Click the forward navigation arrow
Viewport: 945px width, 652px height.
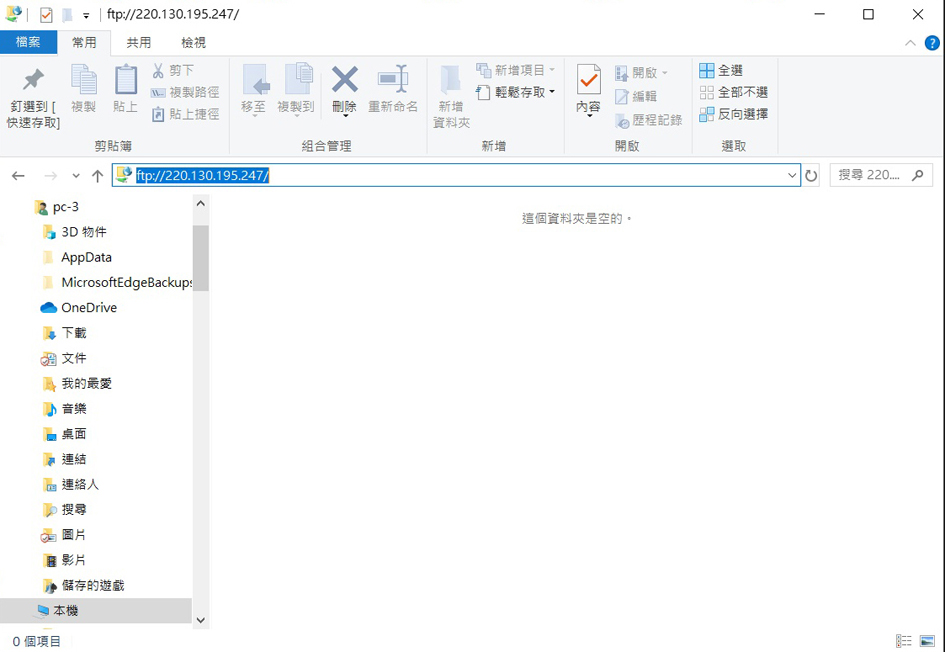tap(51, 175)
